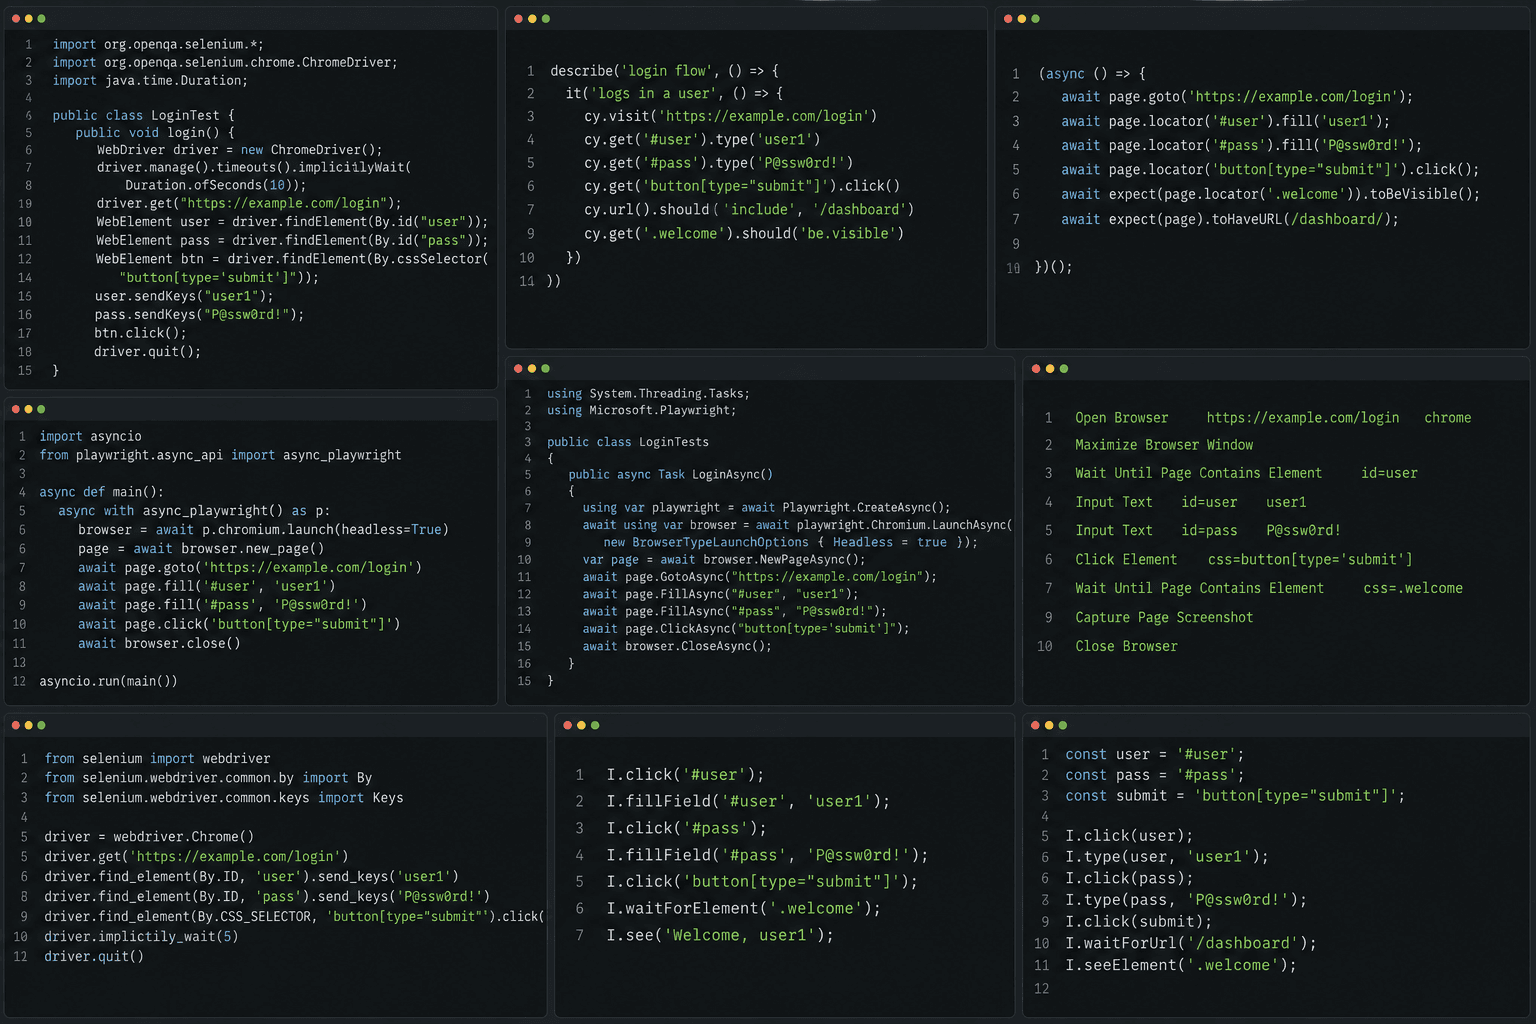Click the 'from selenium import webdriver' line

point(157,759)
